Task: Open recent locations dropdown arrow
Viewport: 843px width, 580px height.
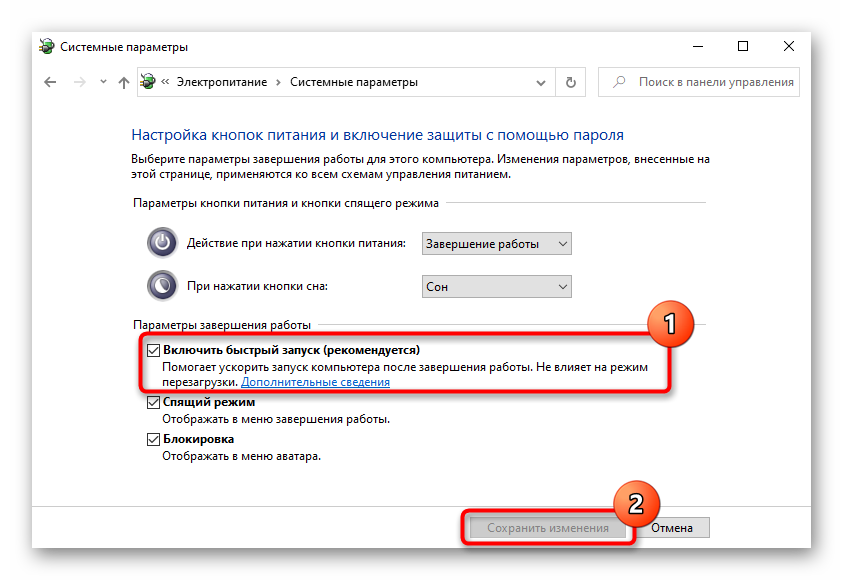Action: [103, 82]
